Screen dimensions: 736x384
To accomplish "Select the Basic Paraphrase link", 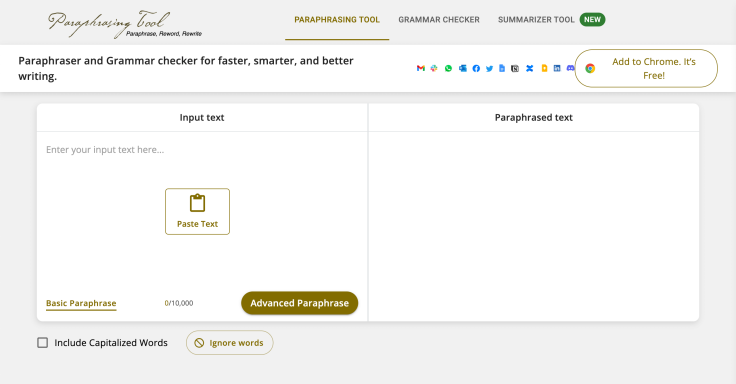I will coord(81,303).
